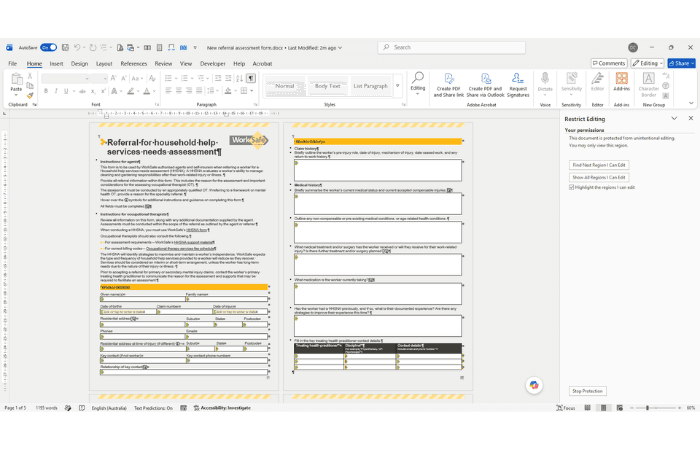700x450 pixels.
Task: Click the Add-ins icon
Action: 621,81
